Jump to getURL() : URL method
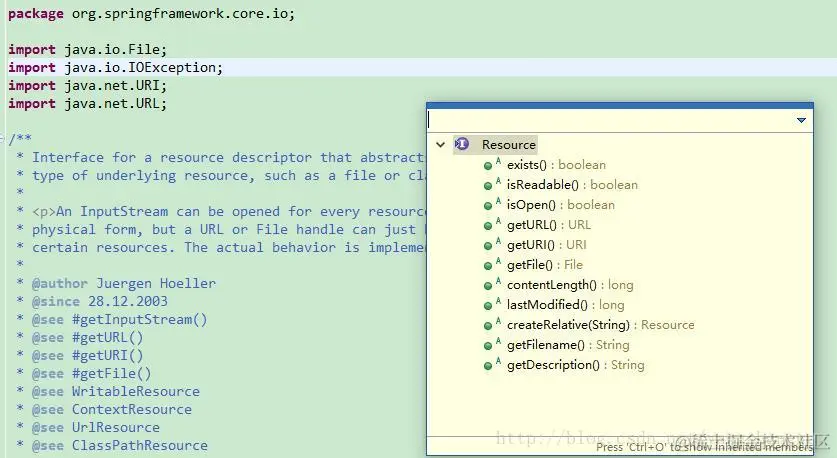Screen dimensions: 837x458 [549, 225]
